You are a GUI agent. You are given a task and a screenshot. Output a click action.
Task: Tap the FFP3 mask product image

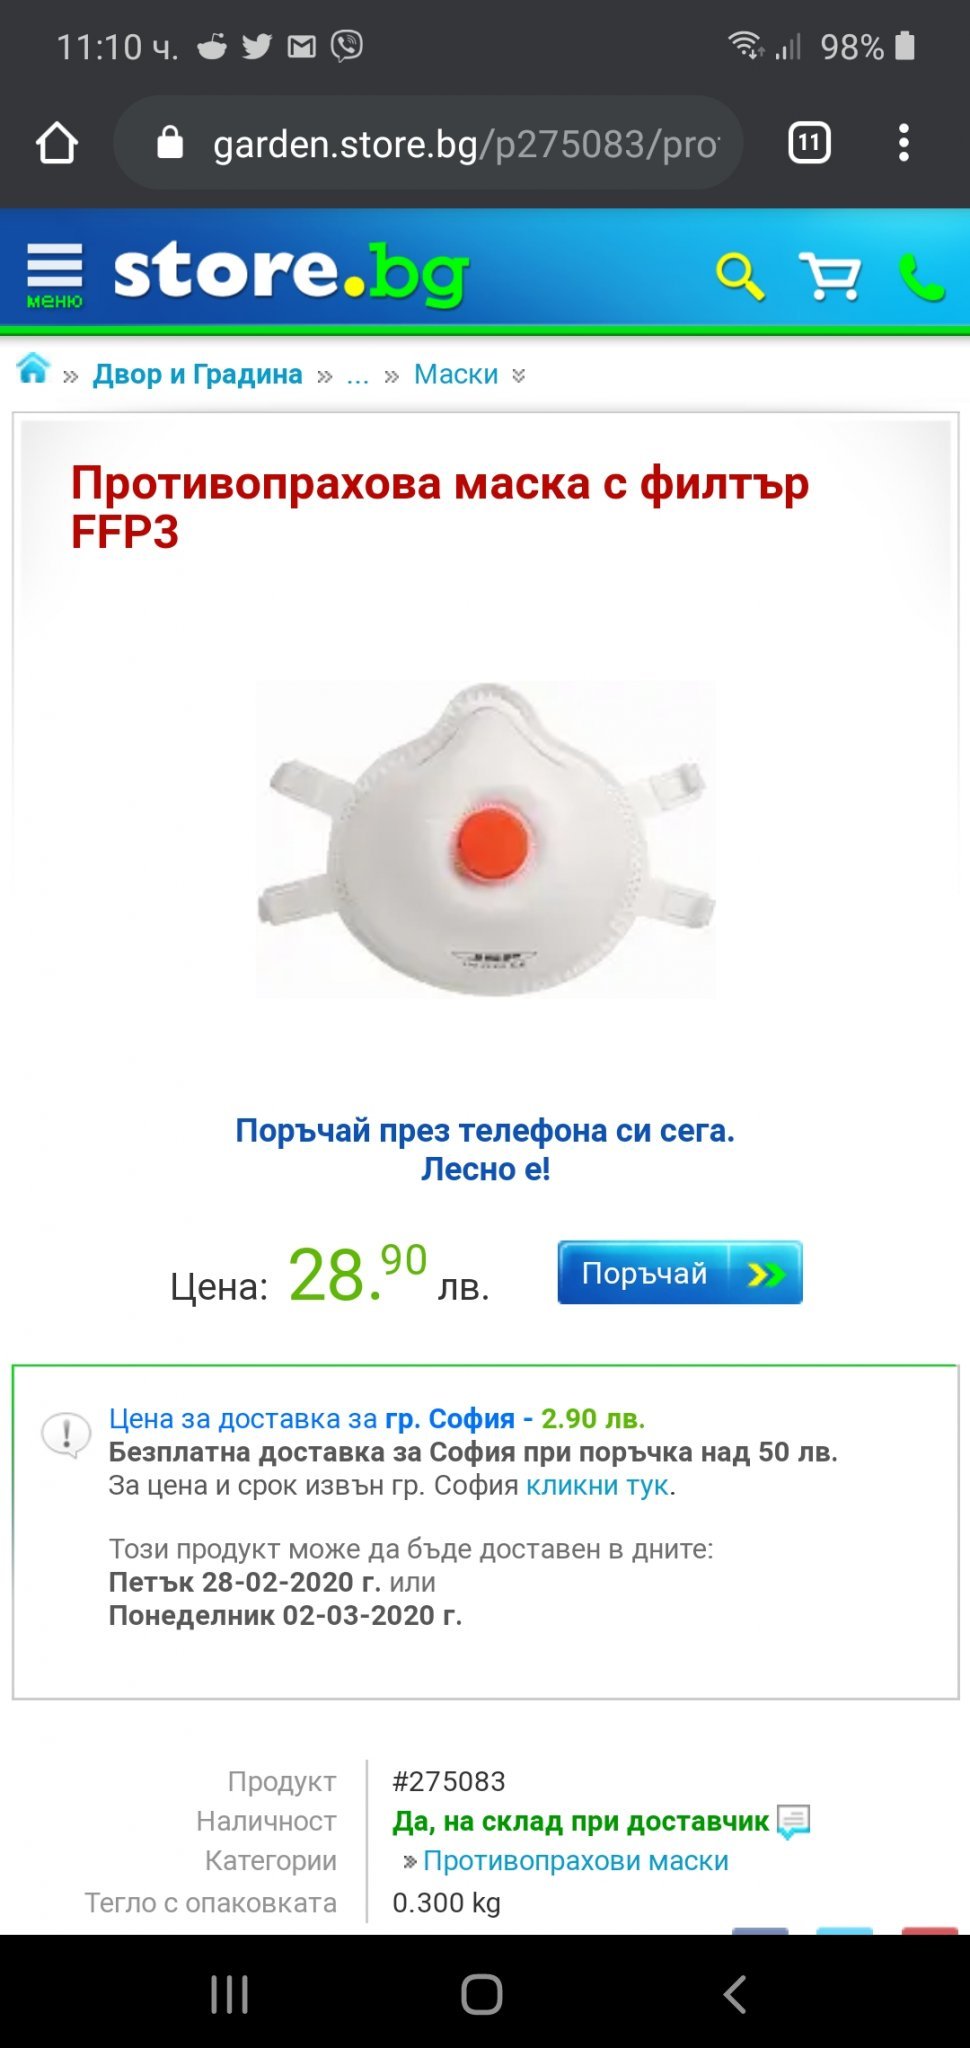click(x=486, y=839)
